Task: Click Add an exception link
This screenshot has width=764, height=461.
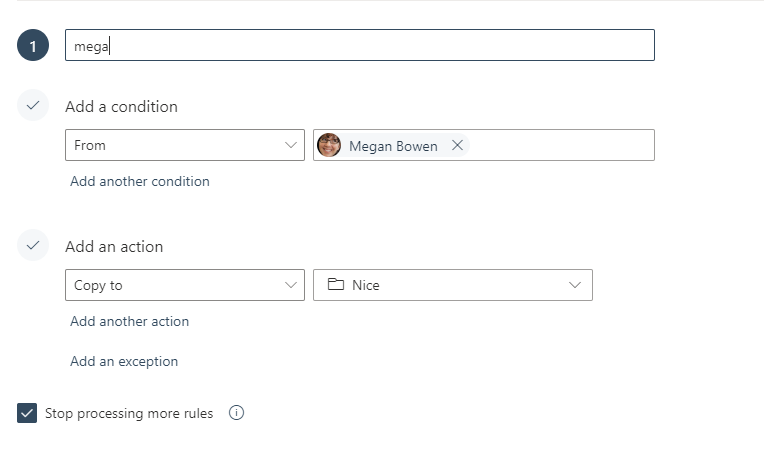Action: point(124,361)
